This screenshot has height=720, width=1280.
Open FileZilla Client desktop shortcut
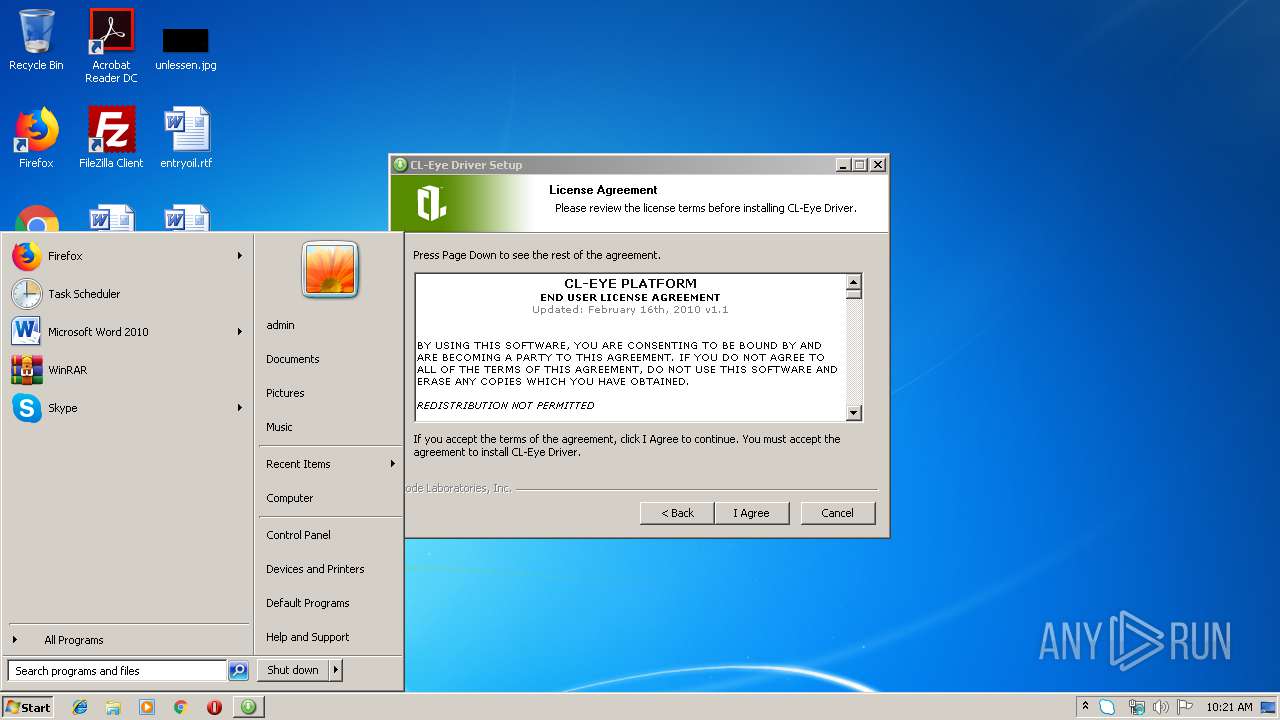coord(111,138)
